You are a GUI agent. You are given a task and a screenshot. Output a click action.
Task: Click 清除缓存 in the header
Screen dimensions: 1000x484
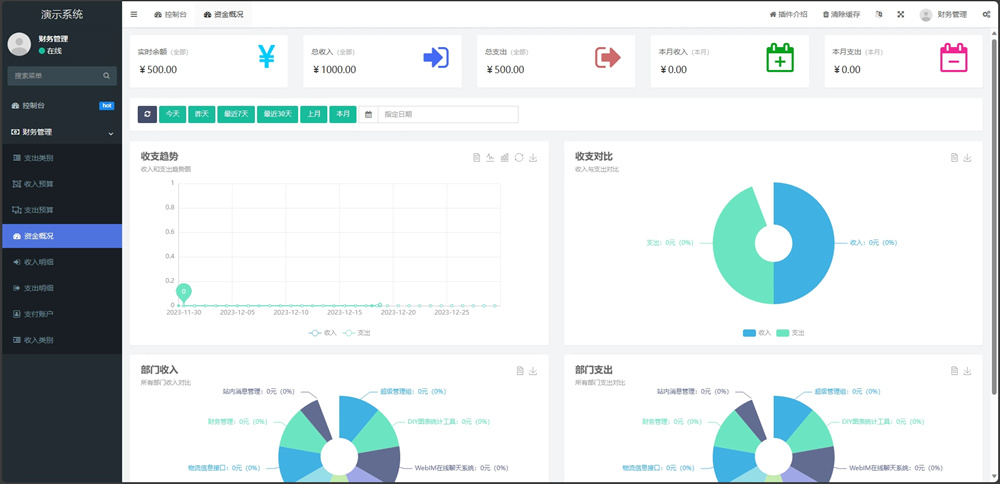(841, 14)
